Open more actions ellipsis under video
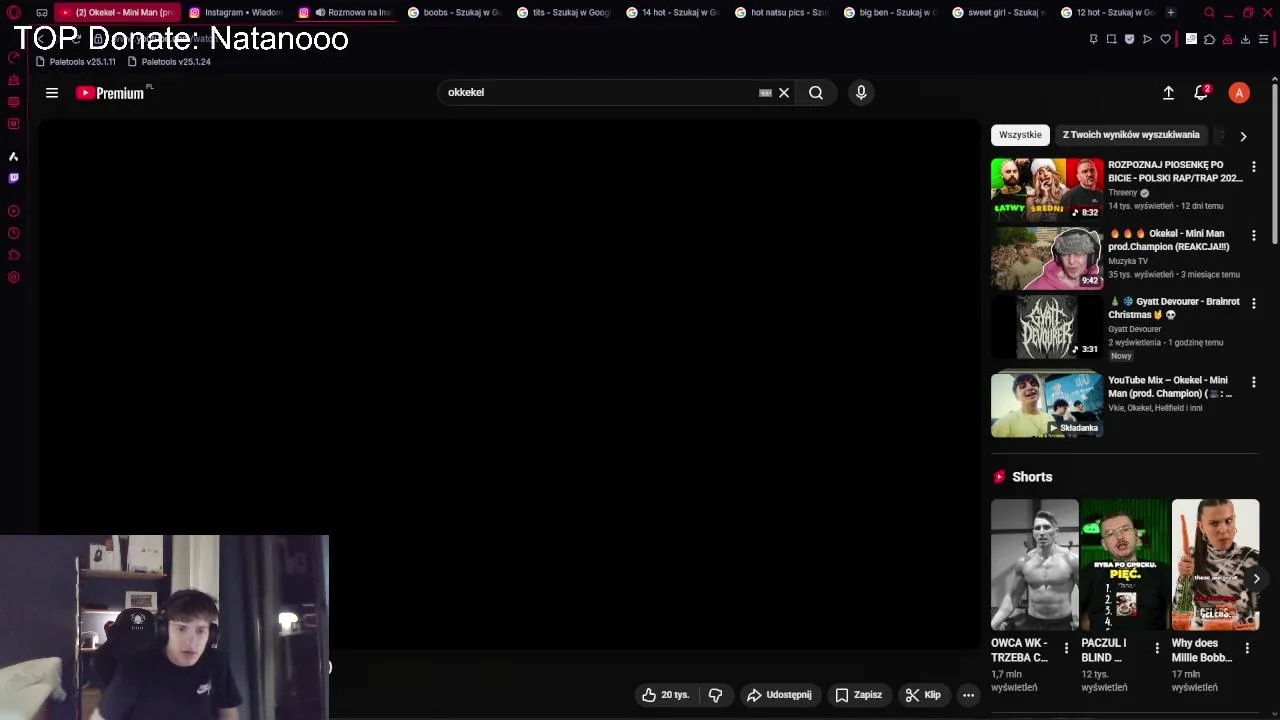1280x720 pixels. [x=968, y=695]
